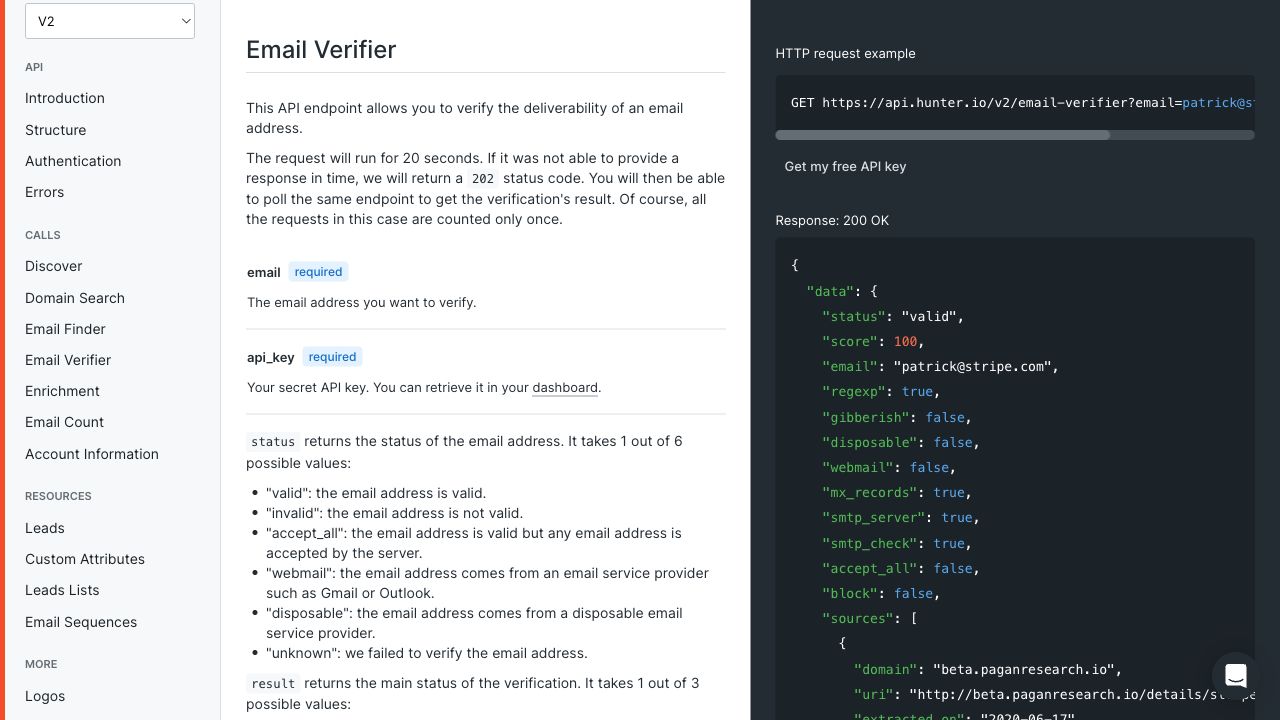Open Account Information docs
Screen dimensions: 1280x720
click(x=92, y=454)
